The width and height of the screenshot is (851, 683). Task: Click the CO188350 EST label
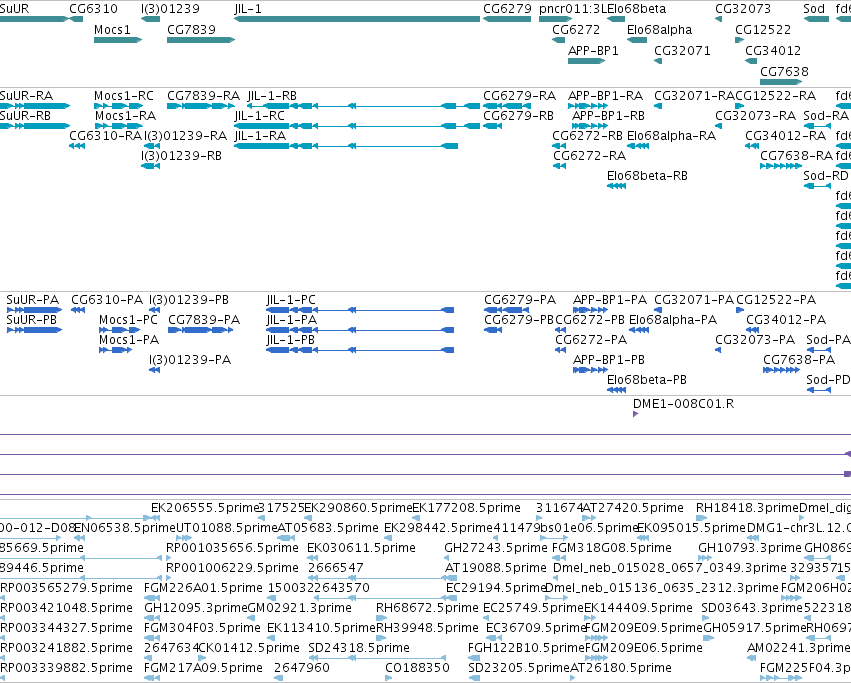pyautogui.click(x=417, y=668)
